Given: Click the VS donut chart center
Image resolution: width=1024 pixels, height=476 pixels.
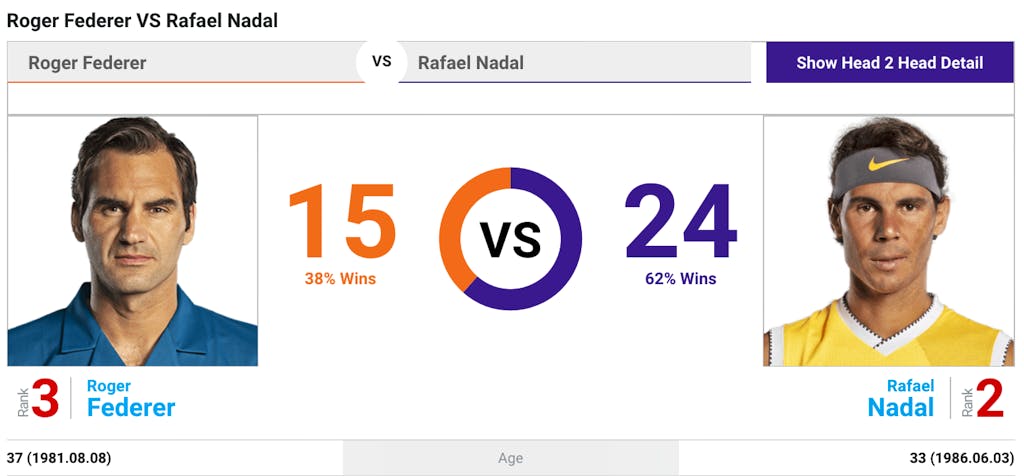Looking at the screenshot, I should click(511, 239).
